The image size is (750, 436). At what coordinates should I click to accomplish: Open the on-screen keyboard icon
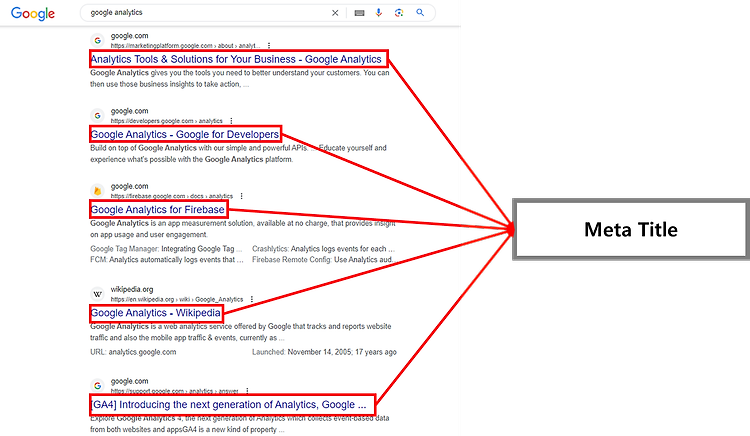coord(359,13)
